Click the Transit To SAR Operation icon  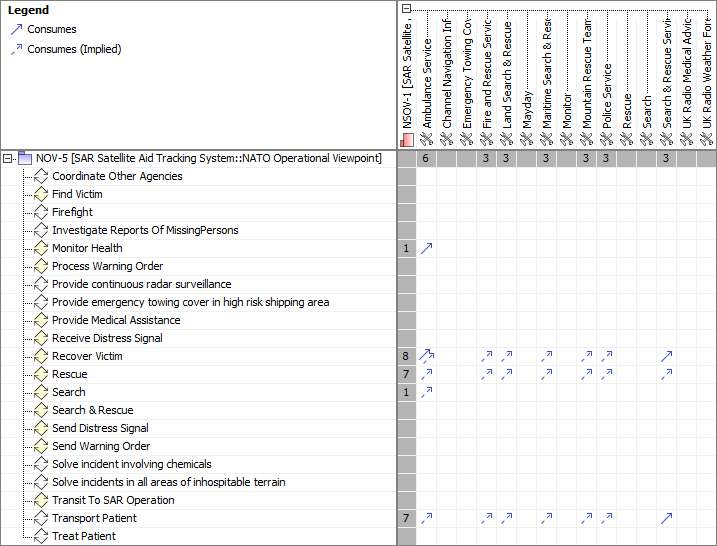(x=41, y=500)
